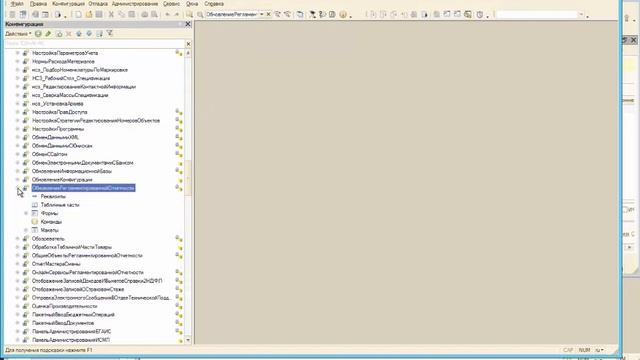Select НастройкаПравДоступа in the tree
The height and width of the screenshot is (360, 640).
pyautogui.click(x=60, y=112)
